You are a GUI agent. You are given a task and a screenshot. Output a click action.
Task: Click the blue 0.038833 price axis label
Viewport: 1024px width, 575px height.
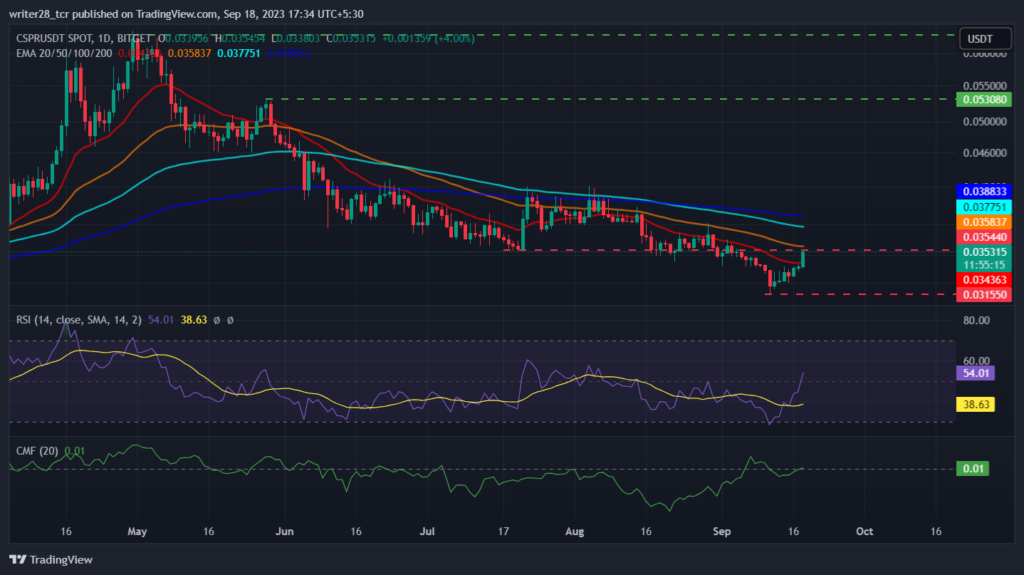pyautogui.click(x=984, y=191)
